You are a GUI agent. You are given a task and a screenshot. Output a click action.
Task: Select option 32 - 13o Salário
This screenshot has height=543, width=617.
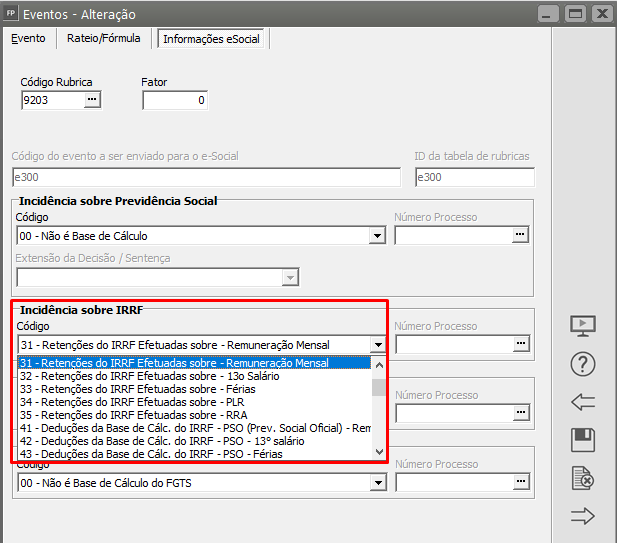pyautogui.click(x=150, y=376)
